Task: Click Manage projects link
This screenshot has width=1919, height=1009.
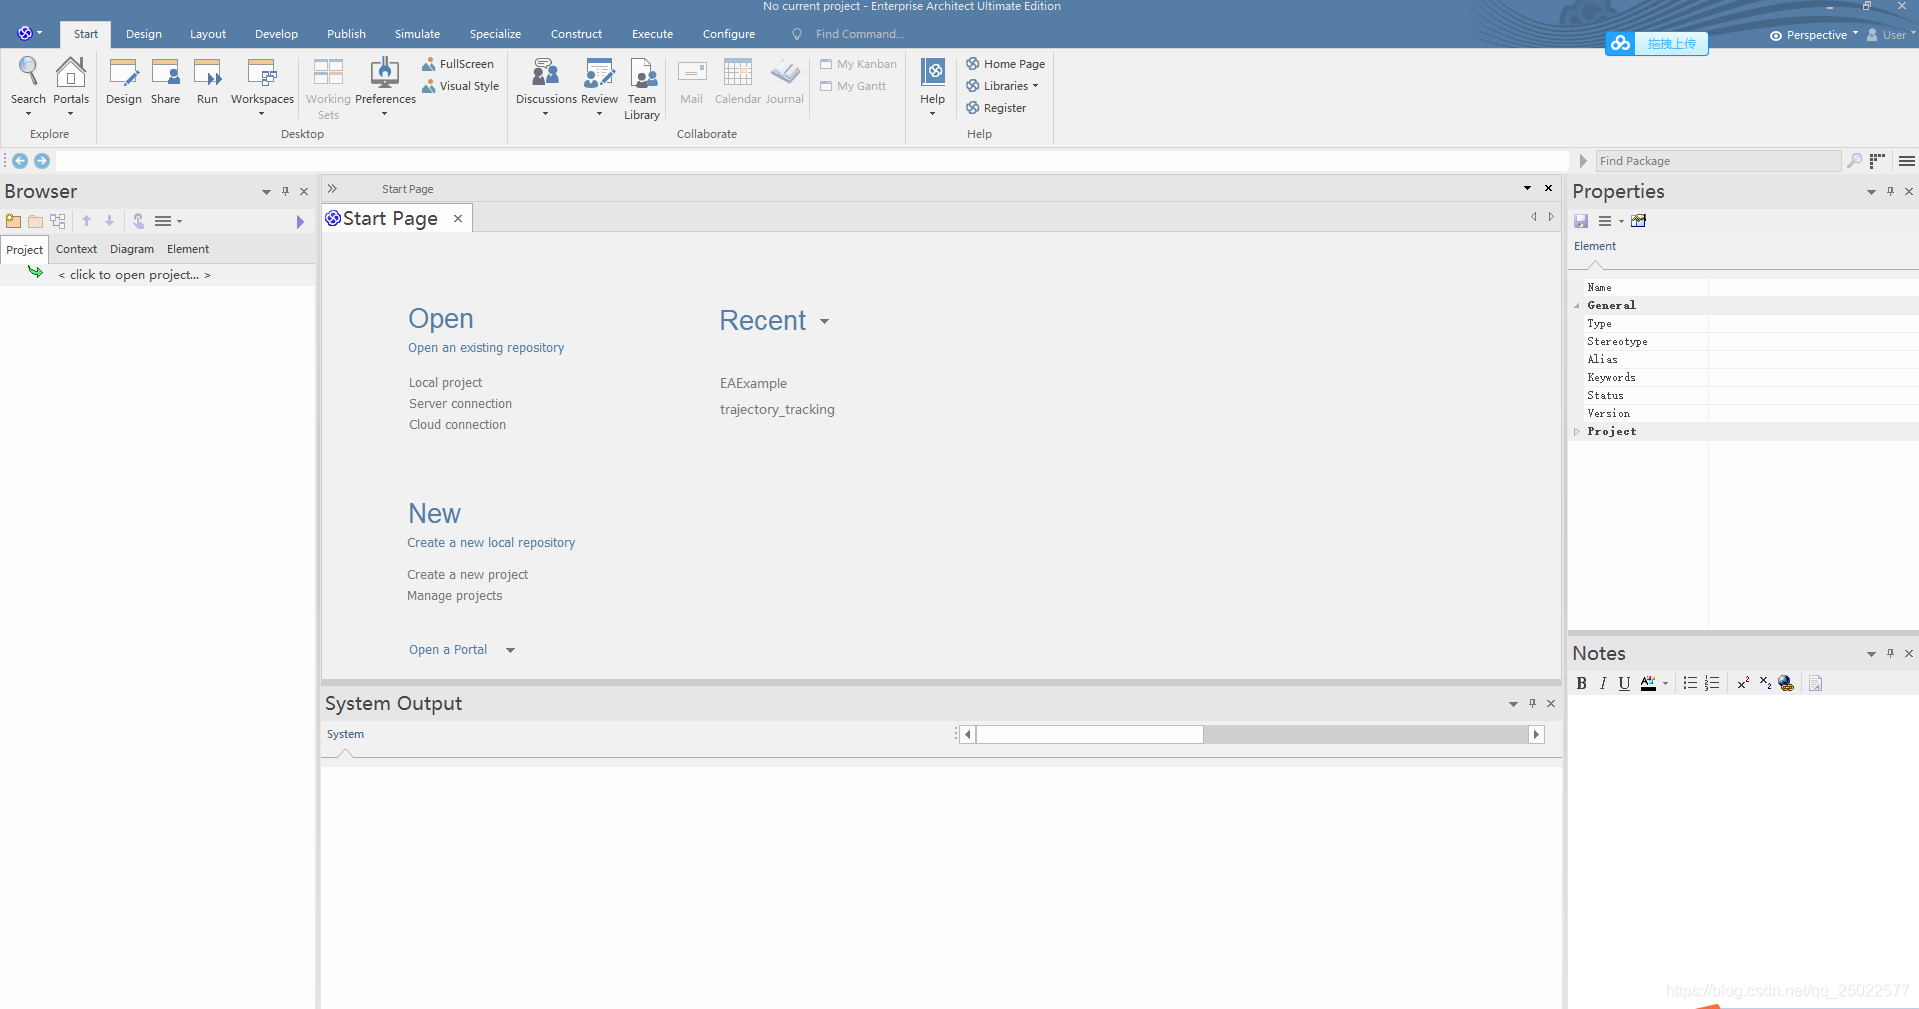Action: [454, 596]
